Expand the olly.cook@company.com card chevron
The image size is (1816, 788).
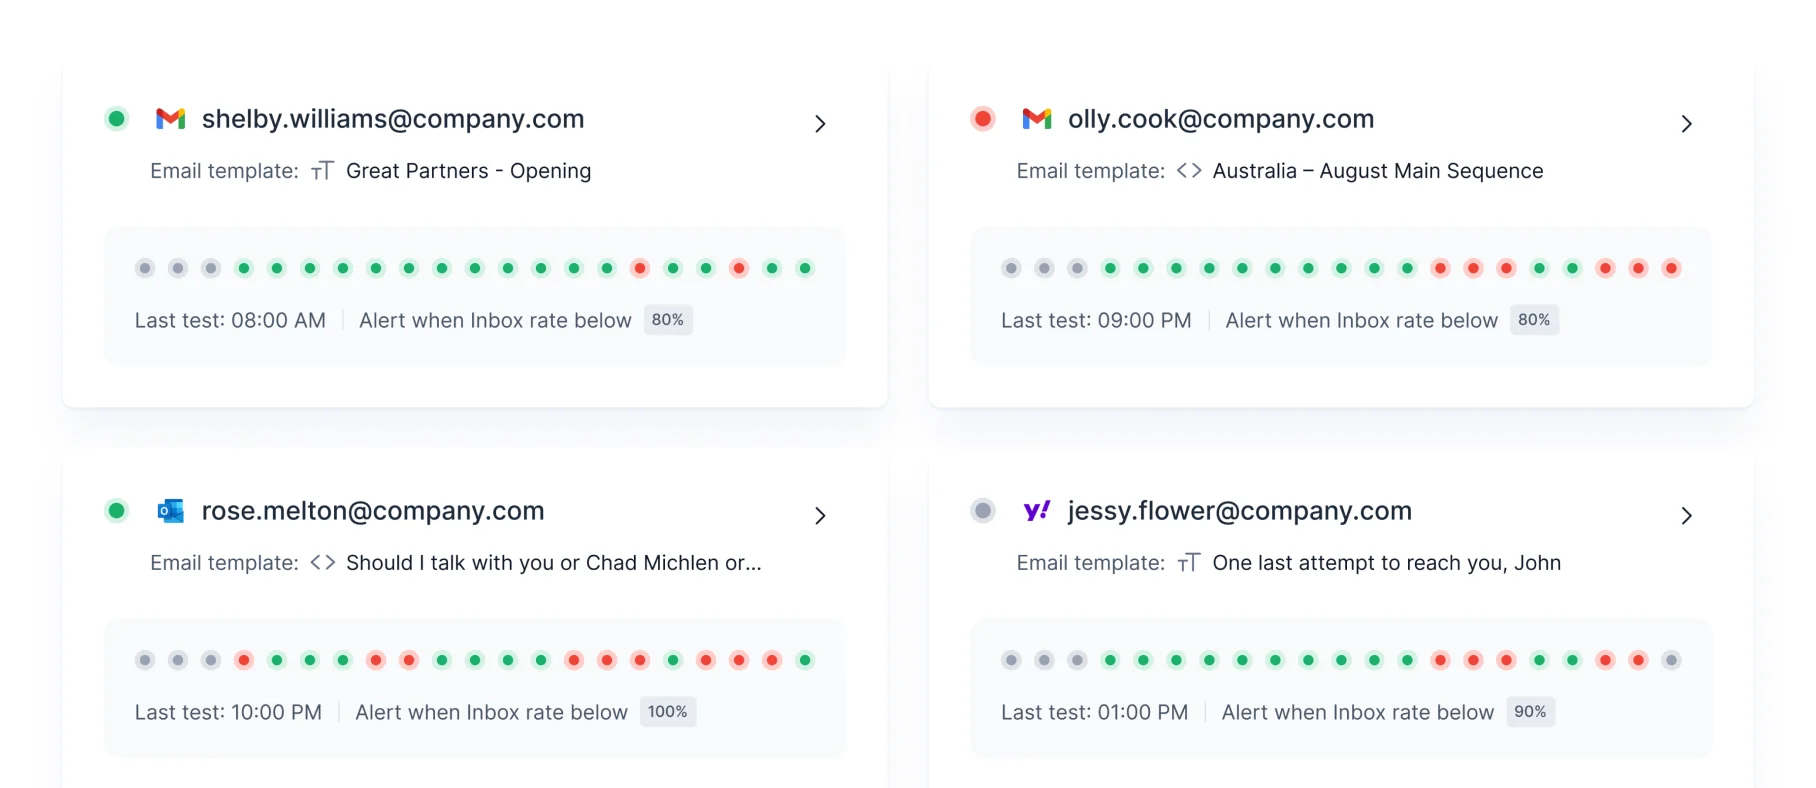click(x=1686, y=124)
